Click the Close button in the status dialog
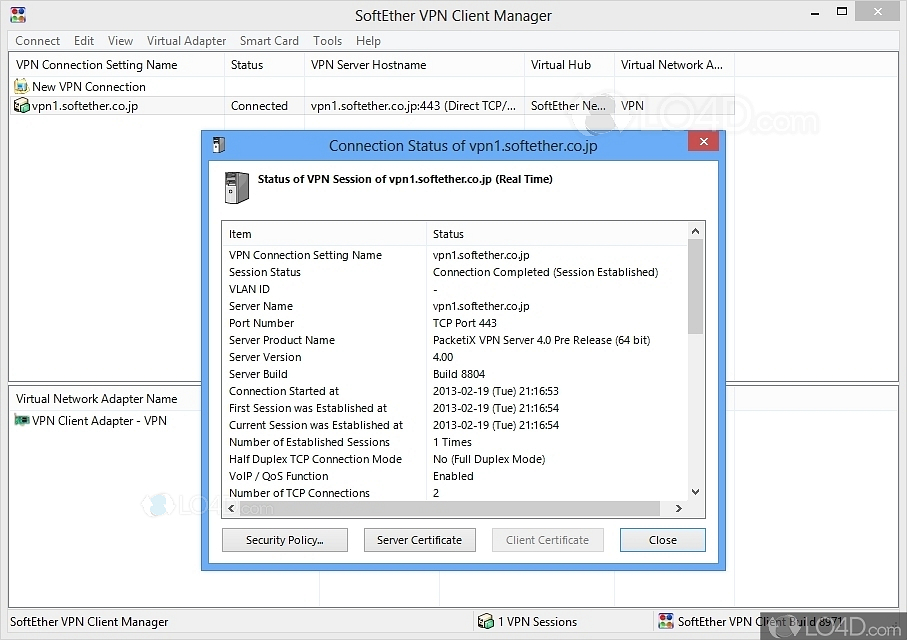Screen dimensions: 907x640 click(662, 539)
